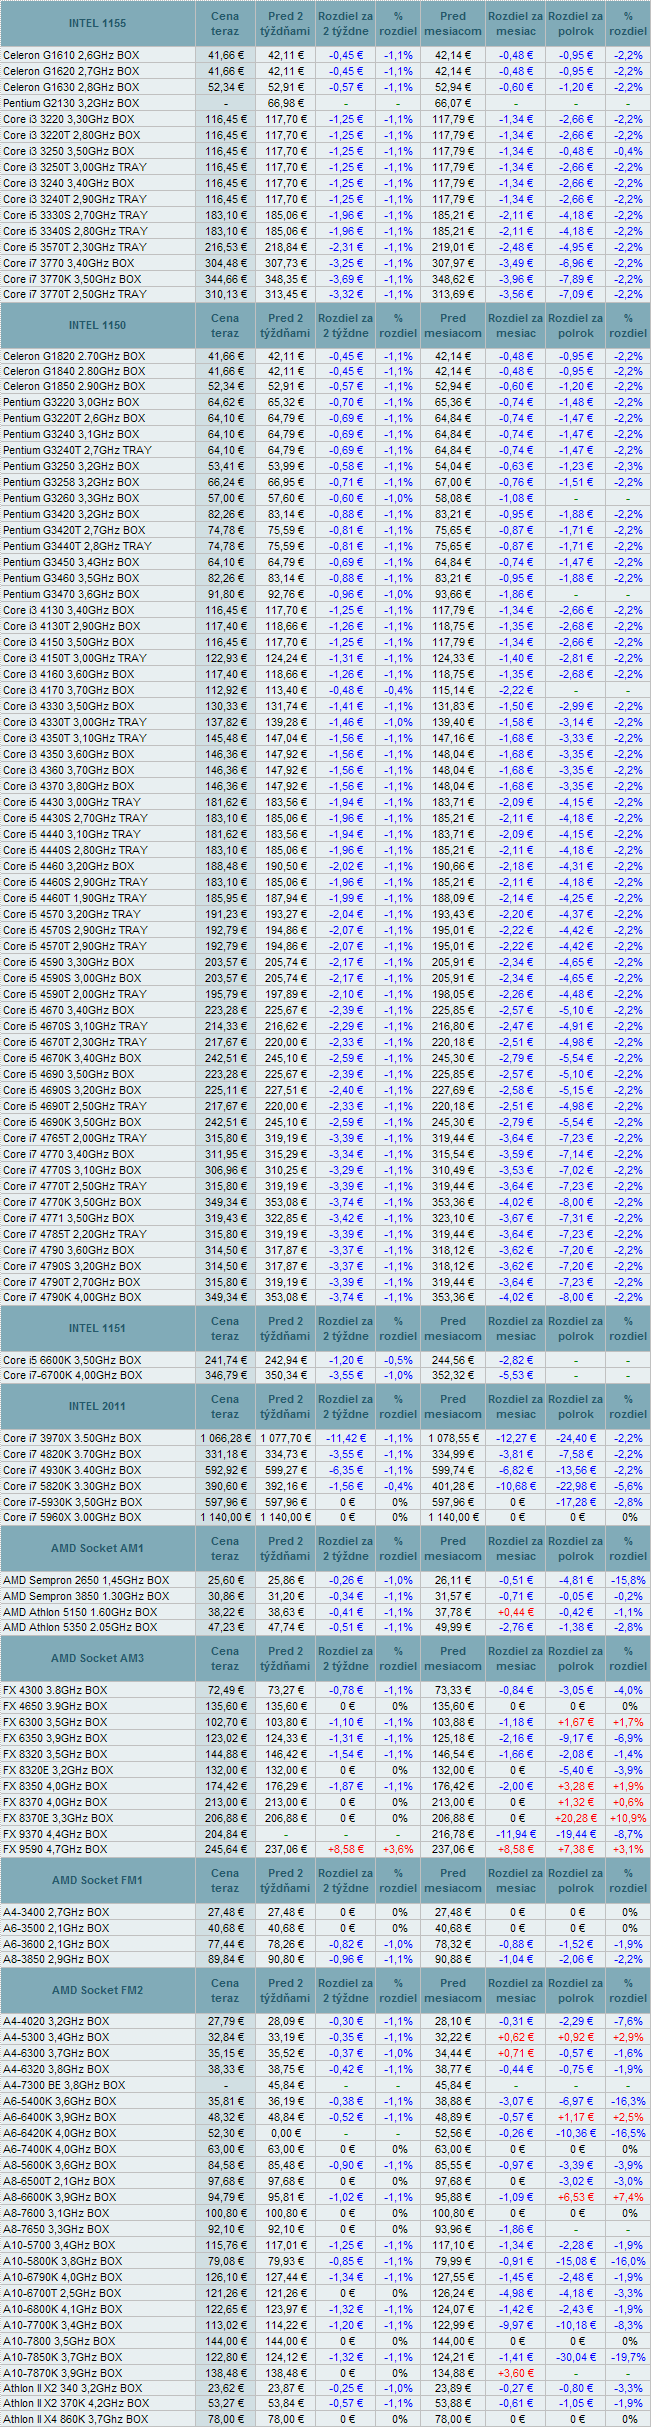Click the 1 066,28 € price cell
Screen dimensions: 651x2427
pos(225,1438)
